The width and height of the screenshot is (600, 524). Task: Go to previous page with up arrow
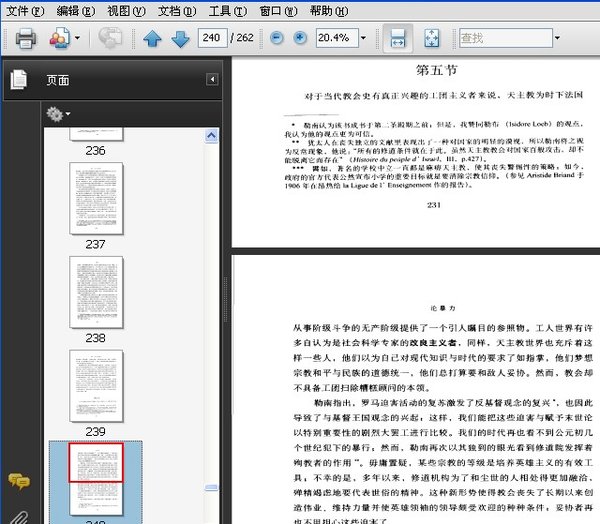point(152,38)
